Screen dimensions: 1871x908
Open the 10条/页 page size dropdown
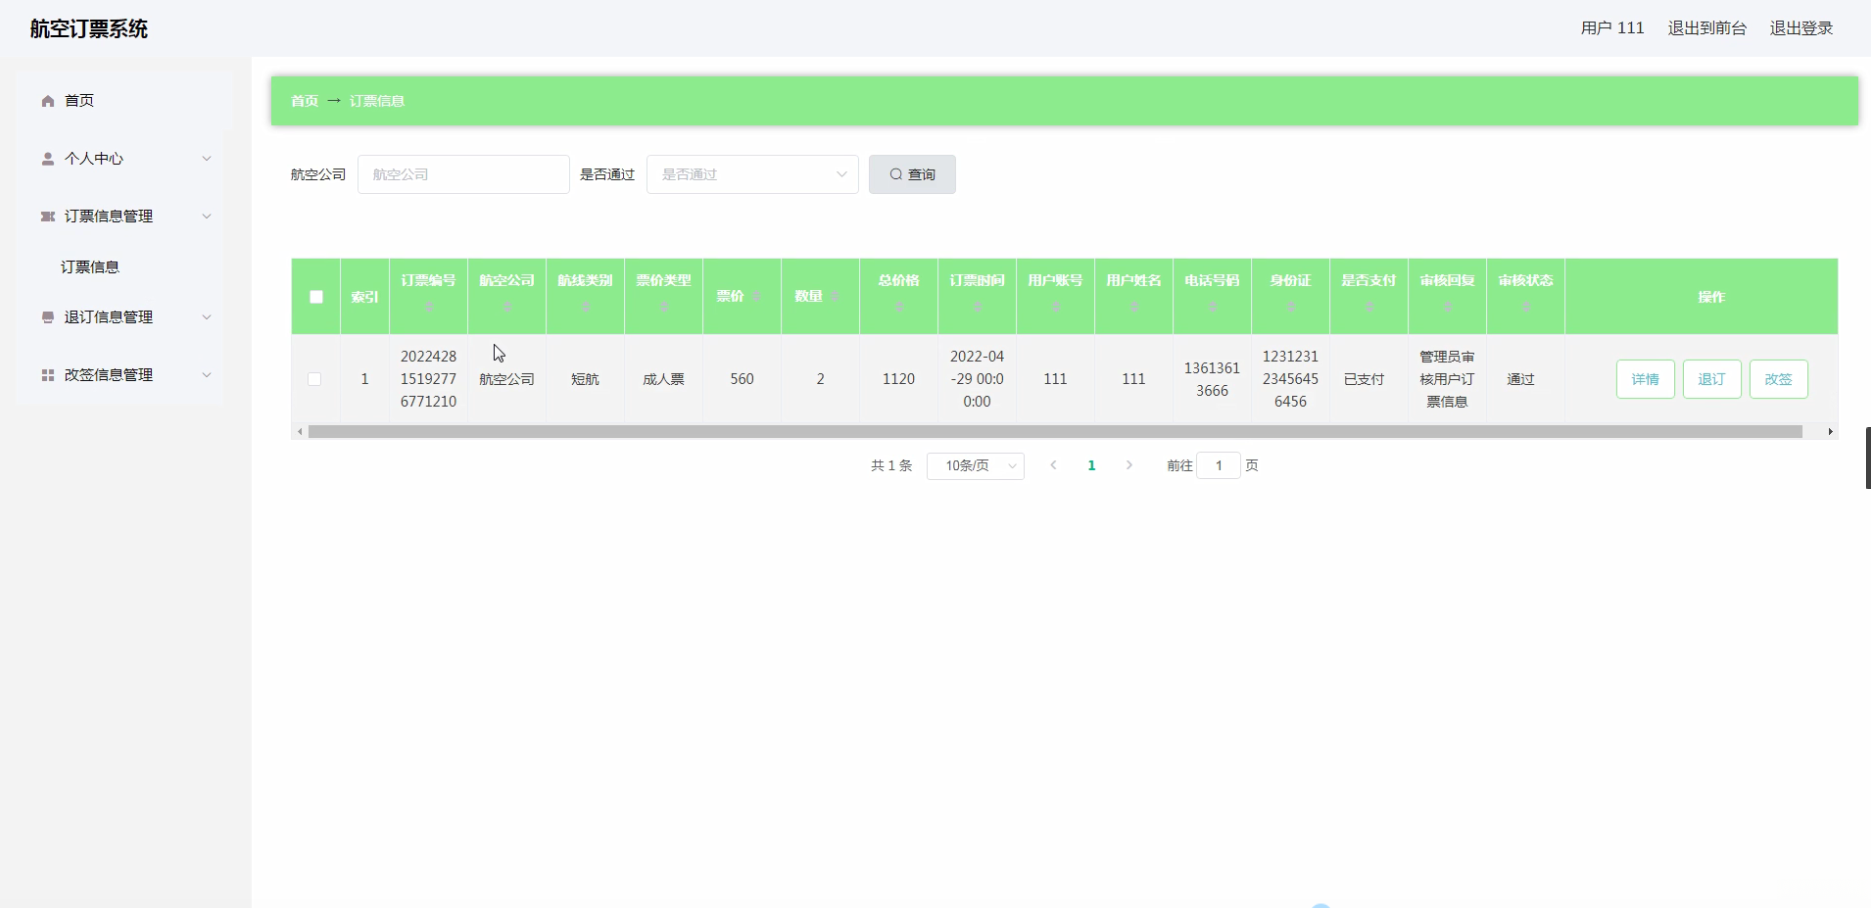pyautogui.click(x=975, y=466)
